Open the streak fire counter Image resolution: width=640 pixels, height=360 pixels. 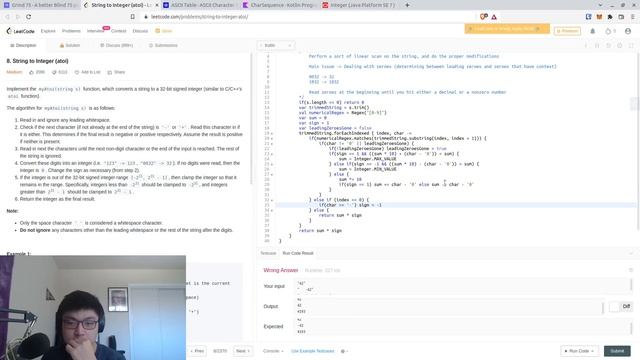click(610, 31)
